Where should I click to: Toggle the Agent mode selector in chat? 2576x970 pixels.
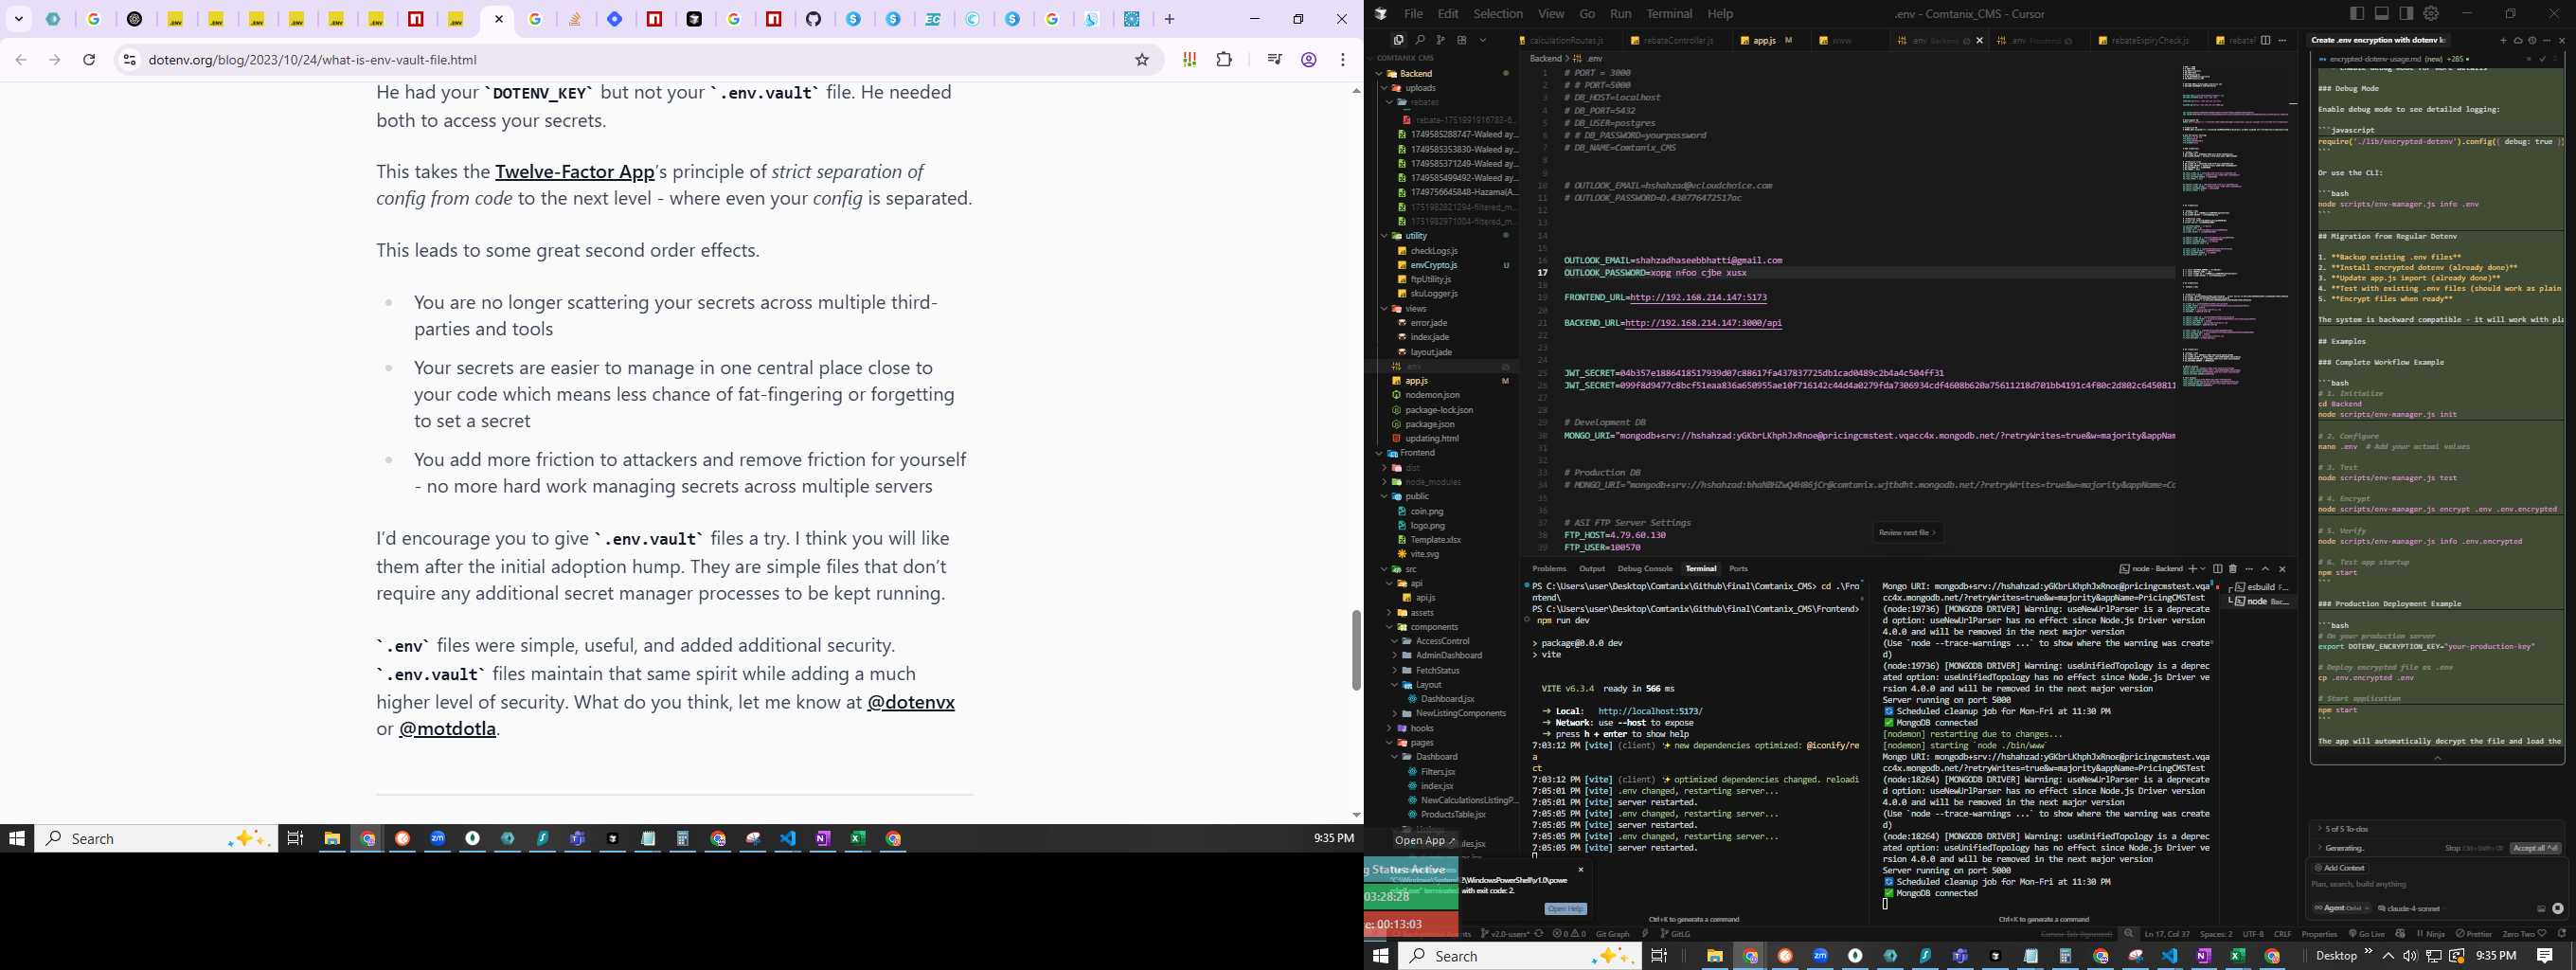[2342, 908]
